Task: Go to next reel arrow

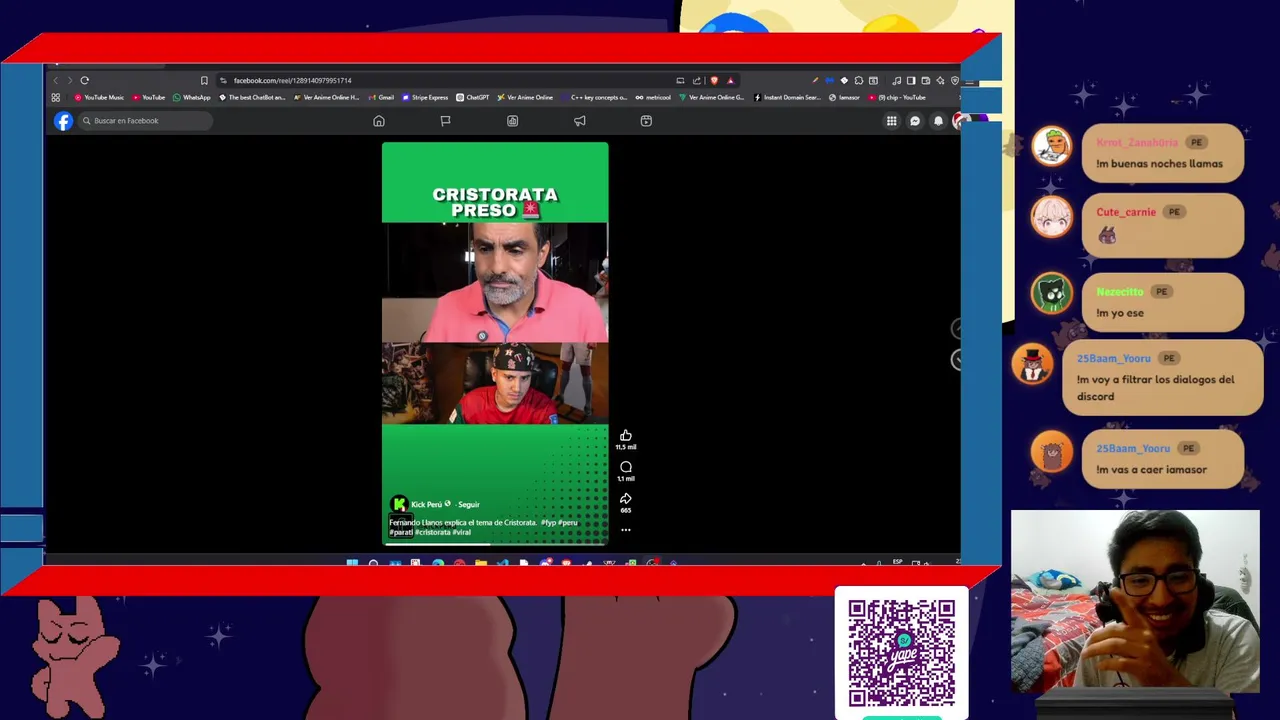Action: click(955, 360)
